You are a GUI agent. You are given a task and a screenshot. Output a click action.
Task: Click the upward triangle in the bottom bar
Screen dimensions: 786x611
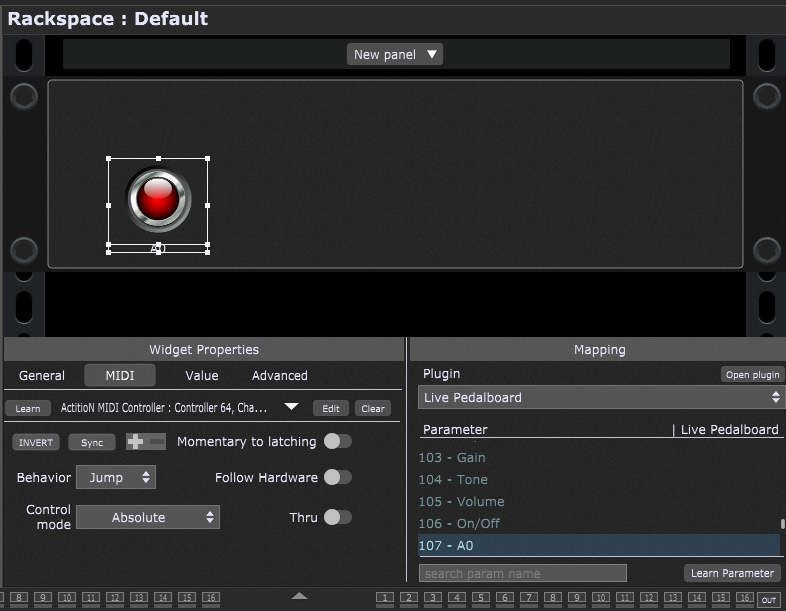click(x=299, y=596)
